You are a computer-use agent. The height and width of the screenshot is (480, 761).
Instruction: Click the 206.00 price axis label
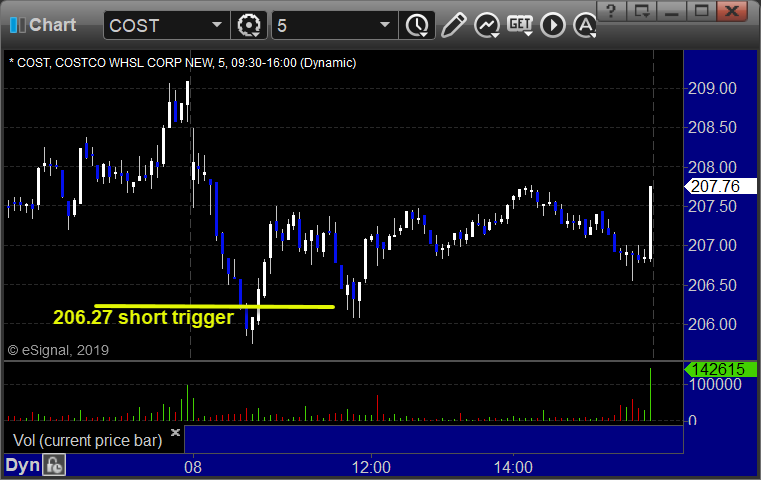712,324
